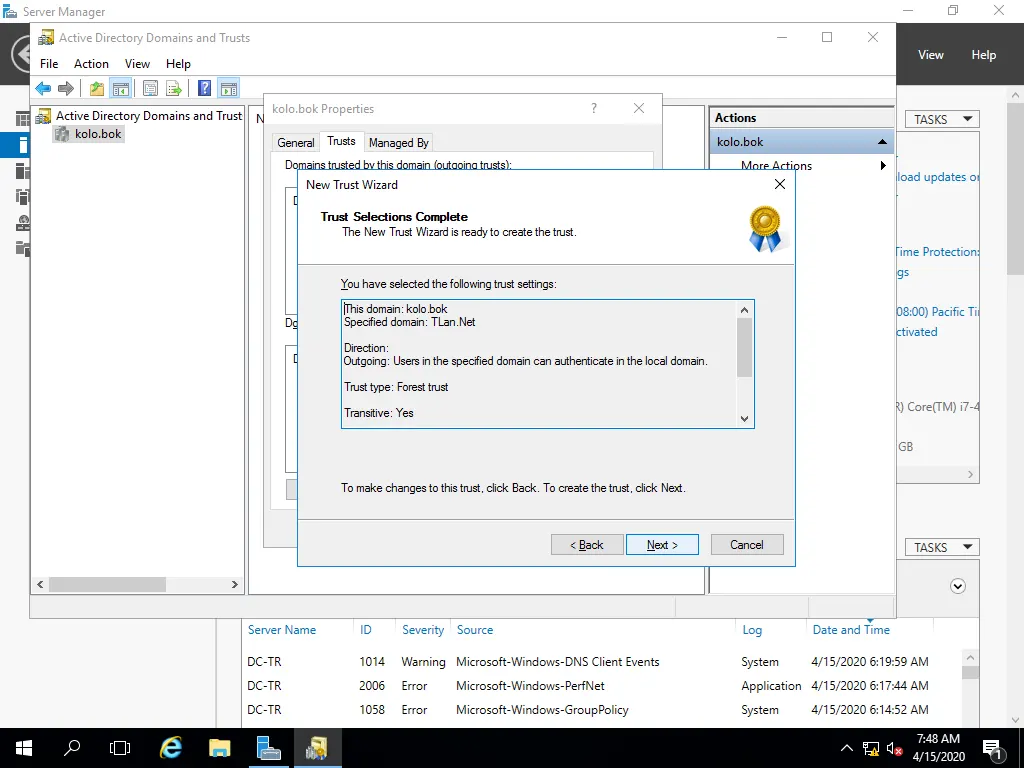Collapse the kolo.bok section in Actions pane
The image size is (1024, 768).
[x=882, y=142]
